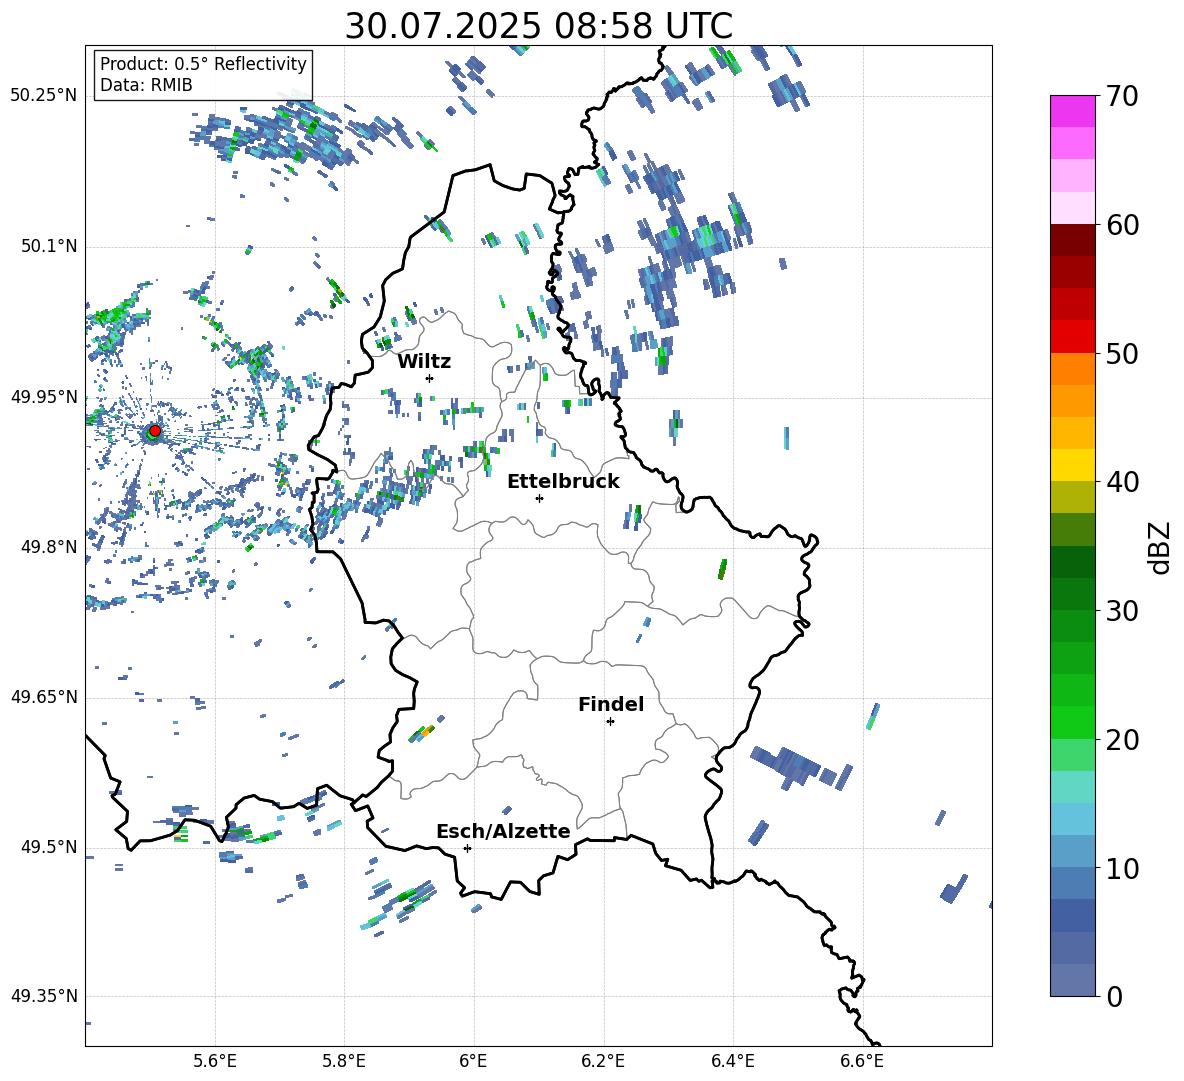
Task: Pick the orange colorbar swatch just below 50
Action: coord(1073,368)
